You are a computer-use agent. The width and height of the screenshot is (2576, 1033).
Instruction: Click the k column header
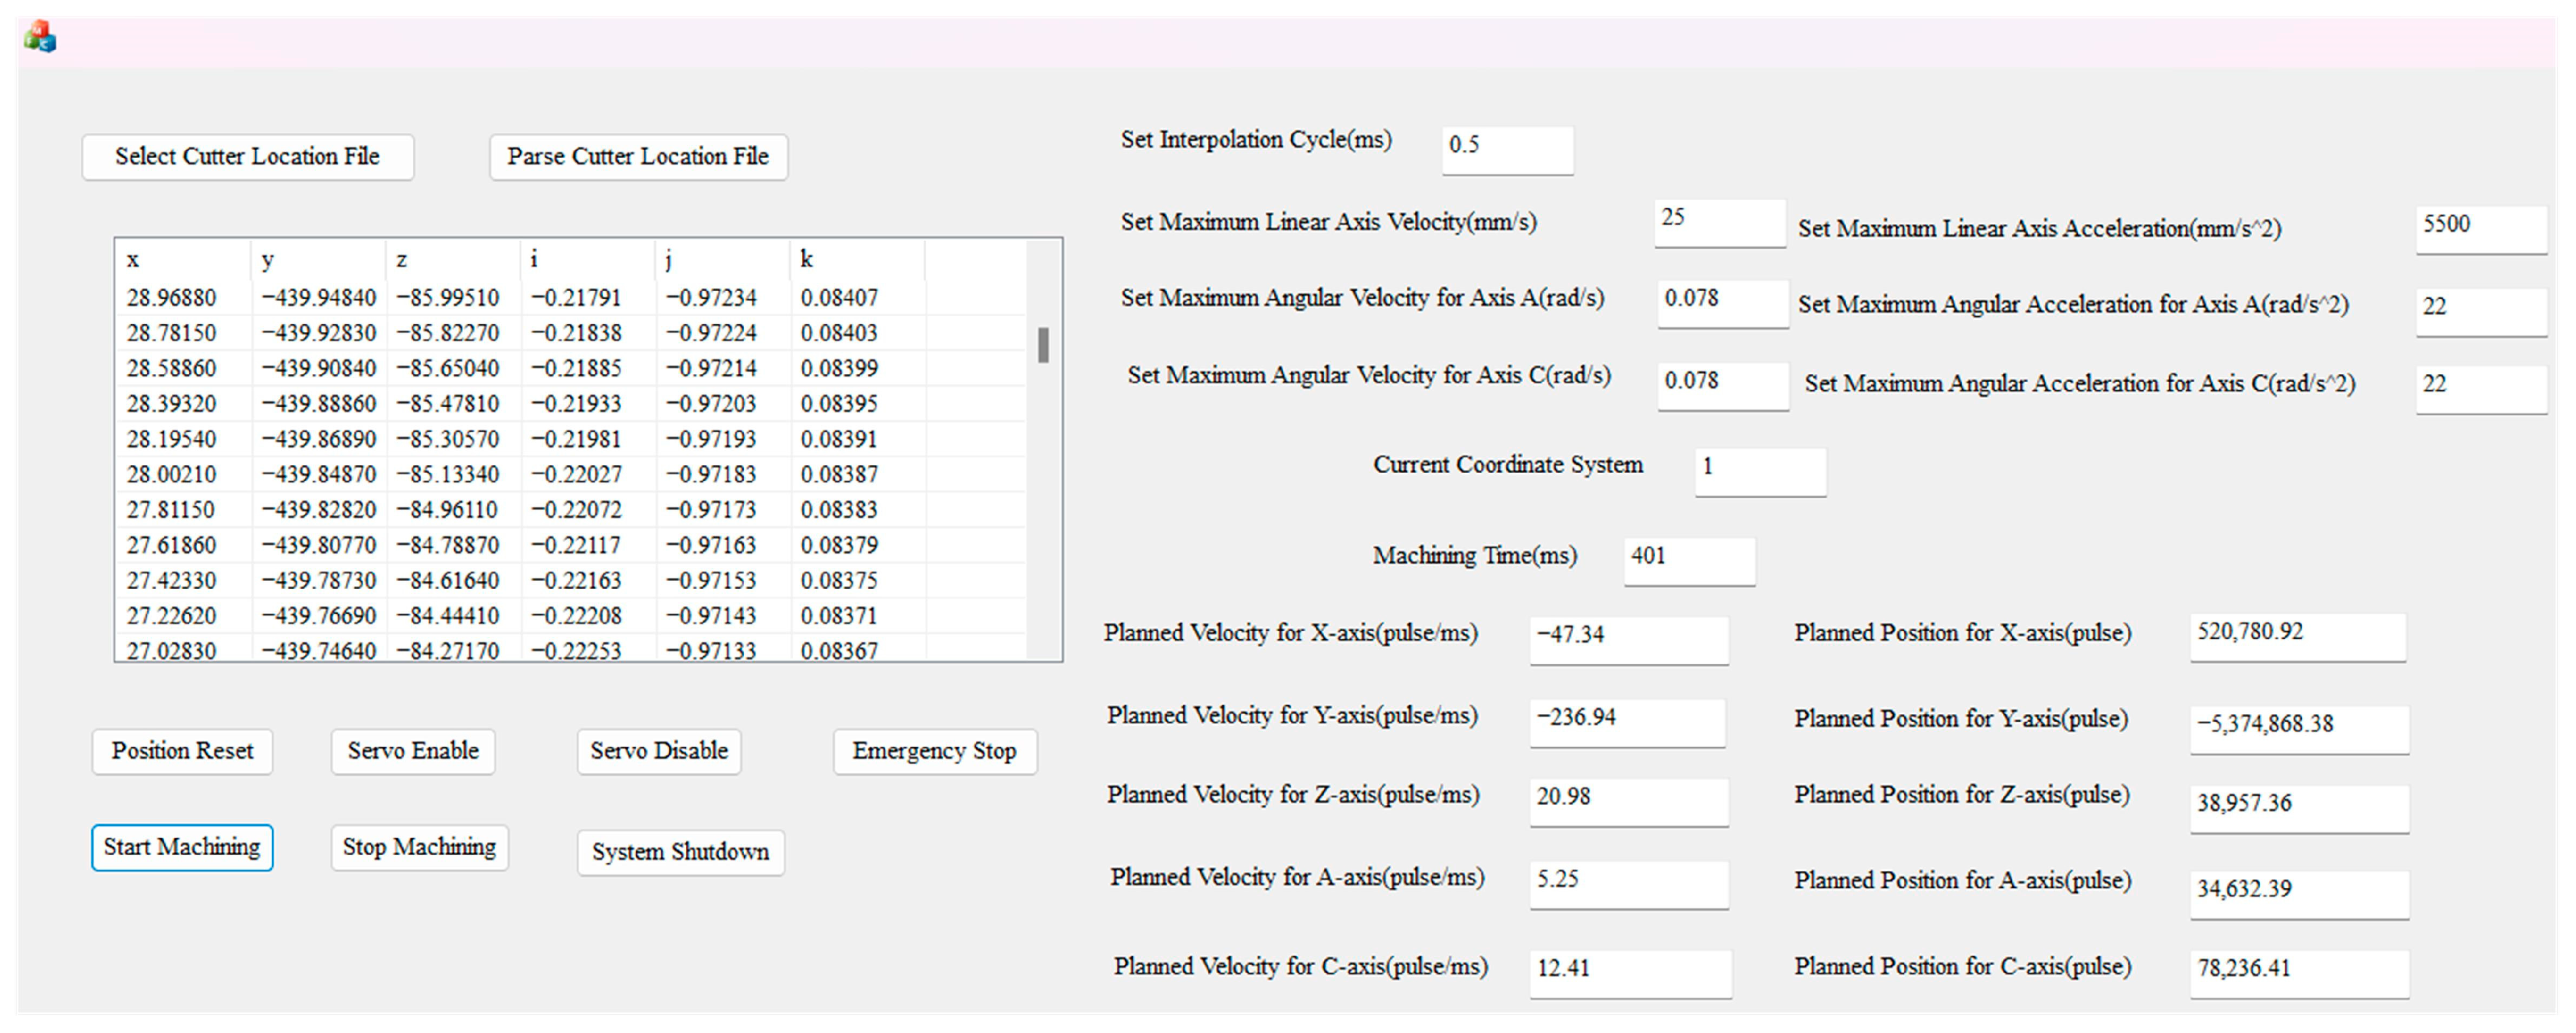(x=858, y=260)
